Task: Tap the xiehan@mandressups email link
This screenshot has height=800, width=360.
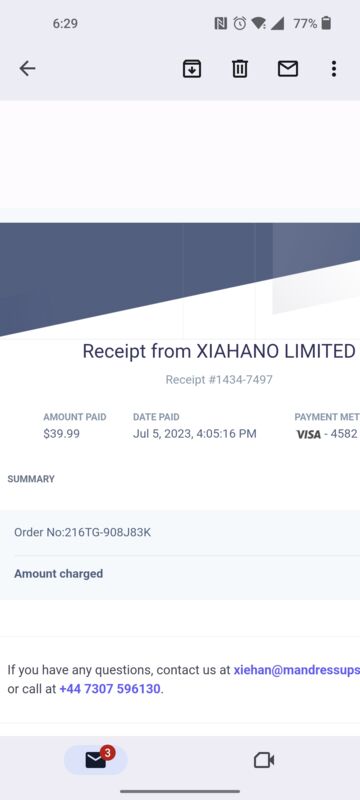Action: (297, 670)
